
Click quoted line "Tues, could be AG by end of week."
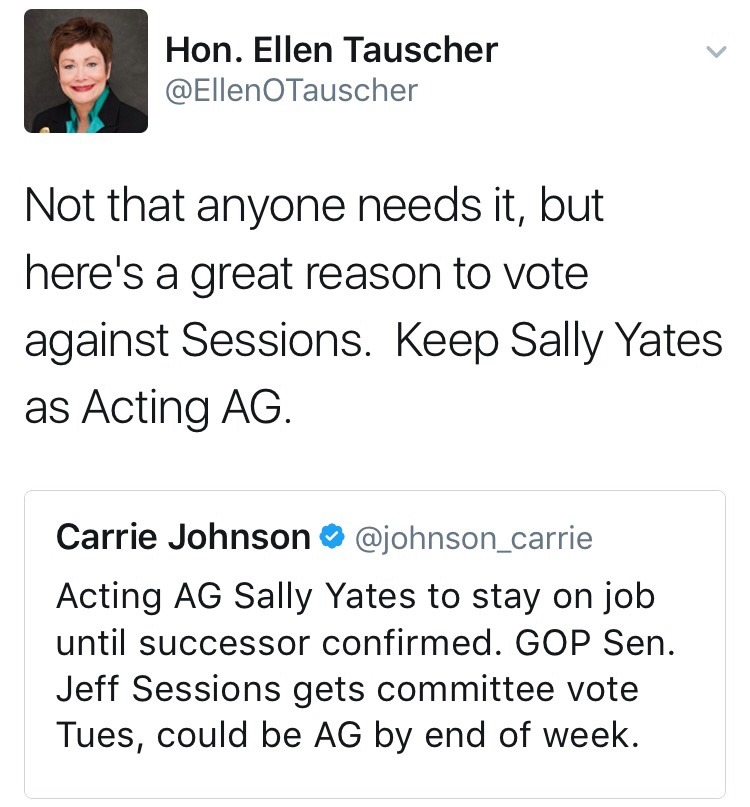(346, 737)
